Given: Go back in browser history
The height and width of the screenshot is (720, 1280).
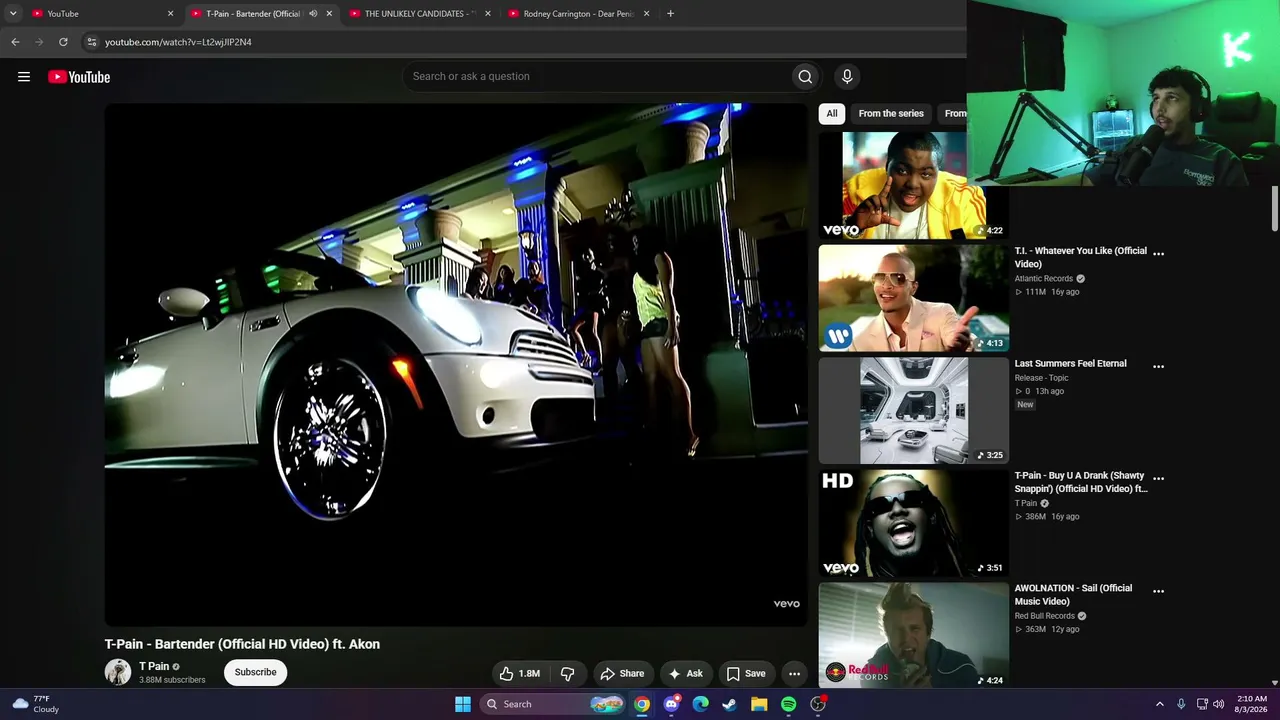Looking at the screenshot, I should [15, 42].
